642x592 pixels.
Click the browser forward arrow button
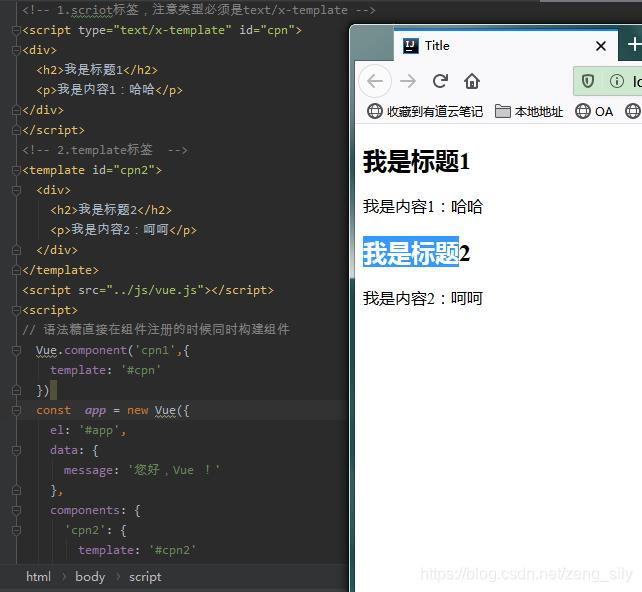408,81
